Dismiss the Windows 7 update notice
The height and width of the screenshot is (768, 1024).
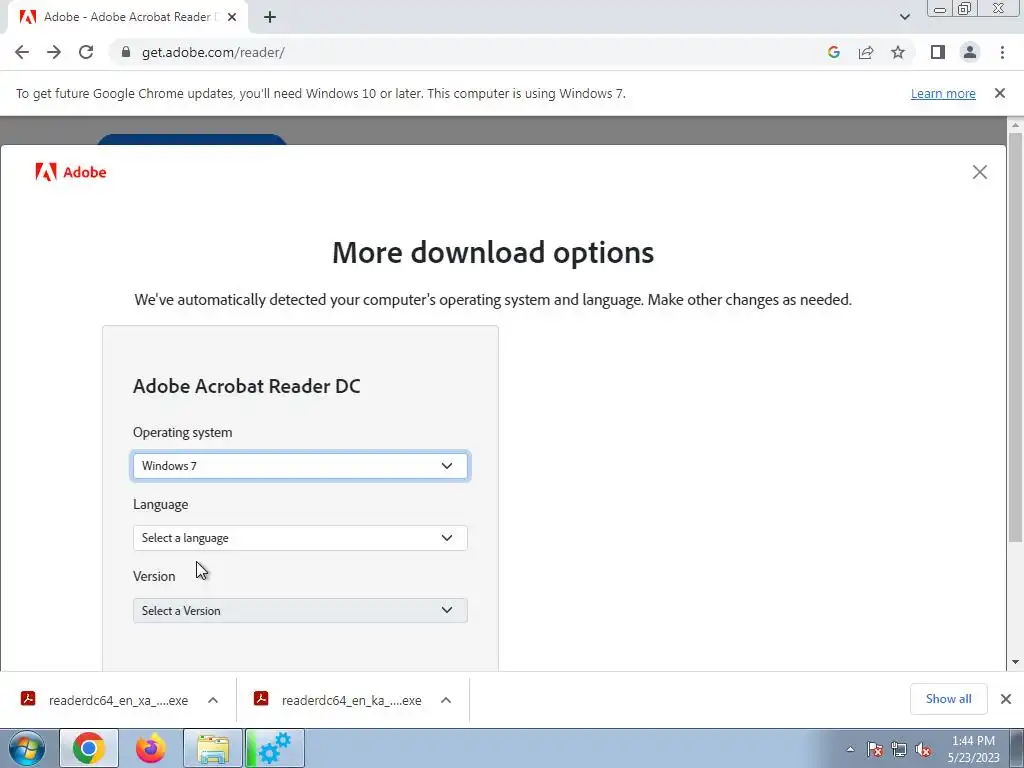[x=1000, y=93]
